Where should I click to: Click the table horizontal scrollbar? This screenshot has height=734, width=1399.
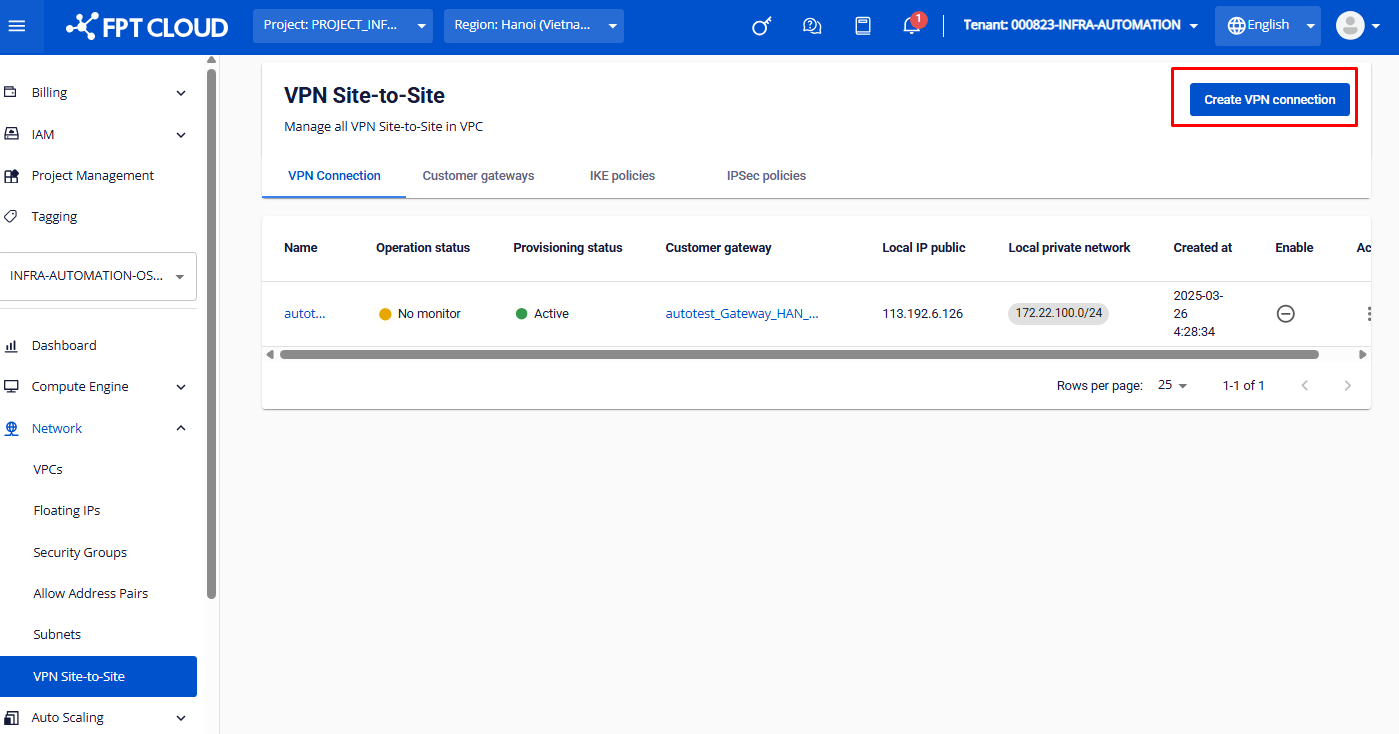coord(798,354)
